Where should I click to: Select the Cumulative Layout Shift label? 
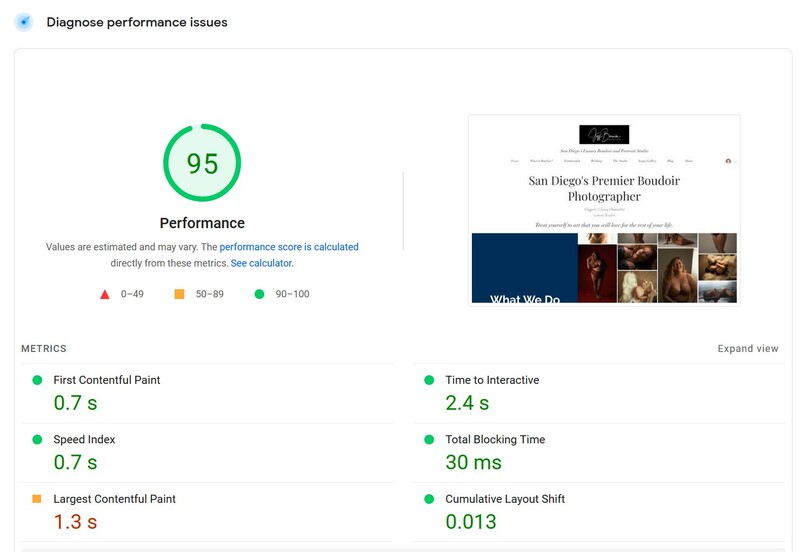pyautogui.click(x=505, y=499)
